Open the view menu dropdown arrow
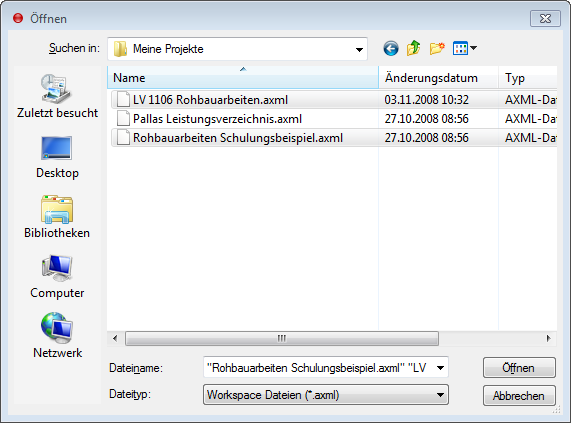571x423 pixels. tap(473, 48)
